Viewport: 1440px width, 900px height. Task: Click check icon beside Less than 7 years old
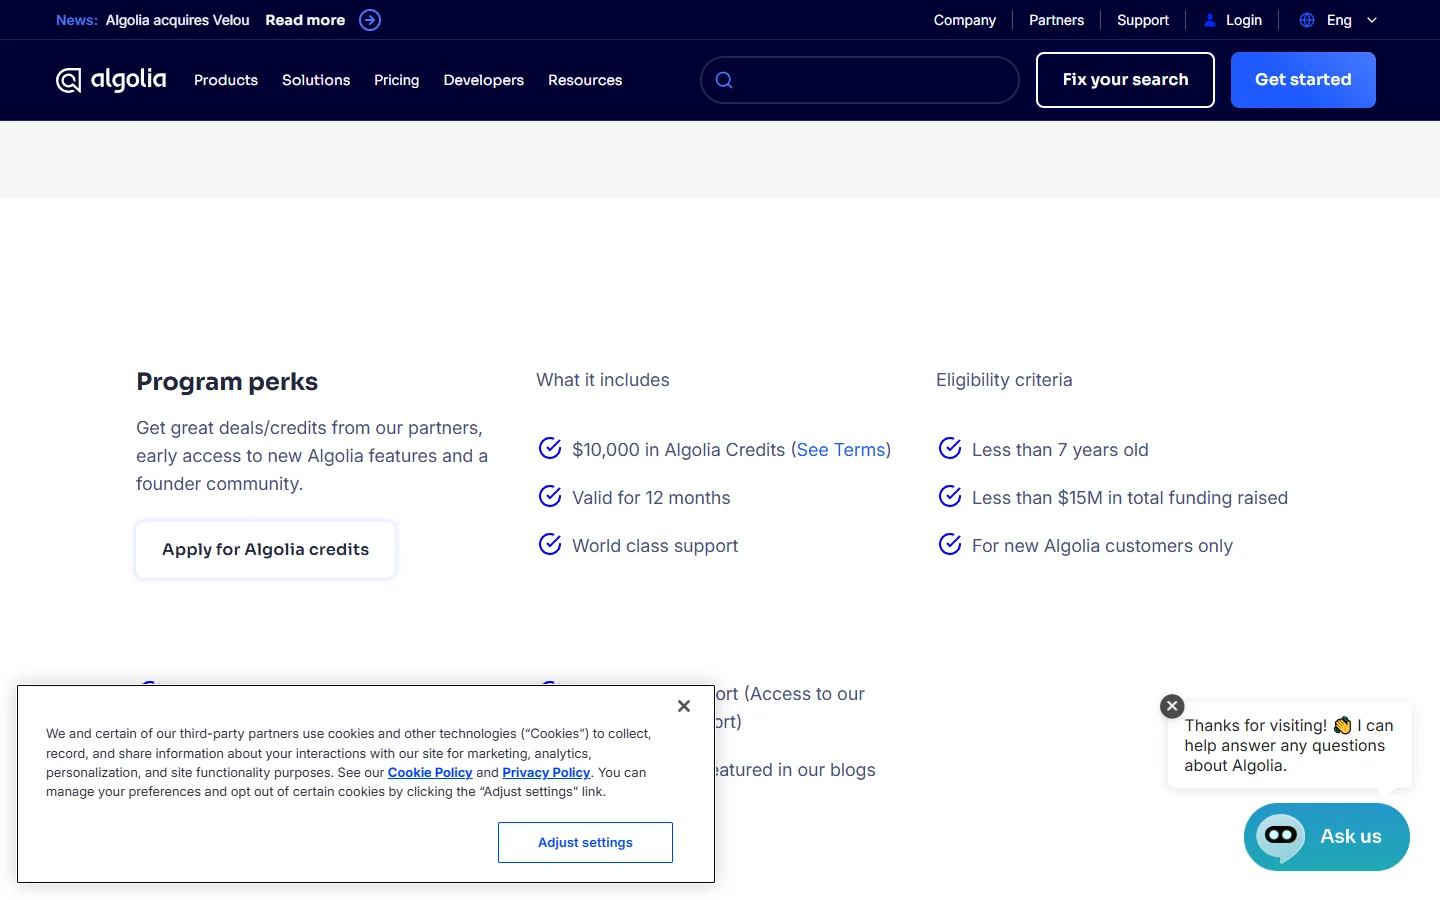[950, 448]
